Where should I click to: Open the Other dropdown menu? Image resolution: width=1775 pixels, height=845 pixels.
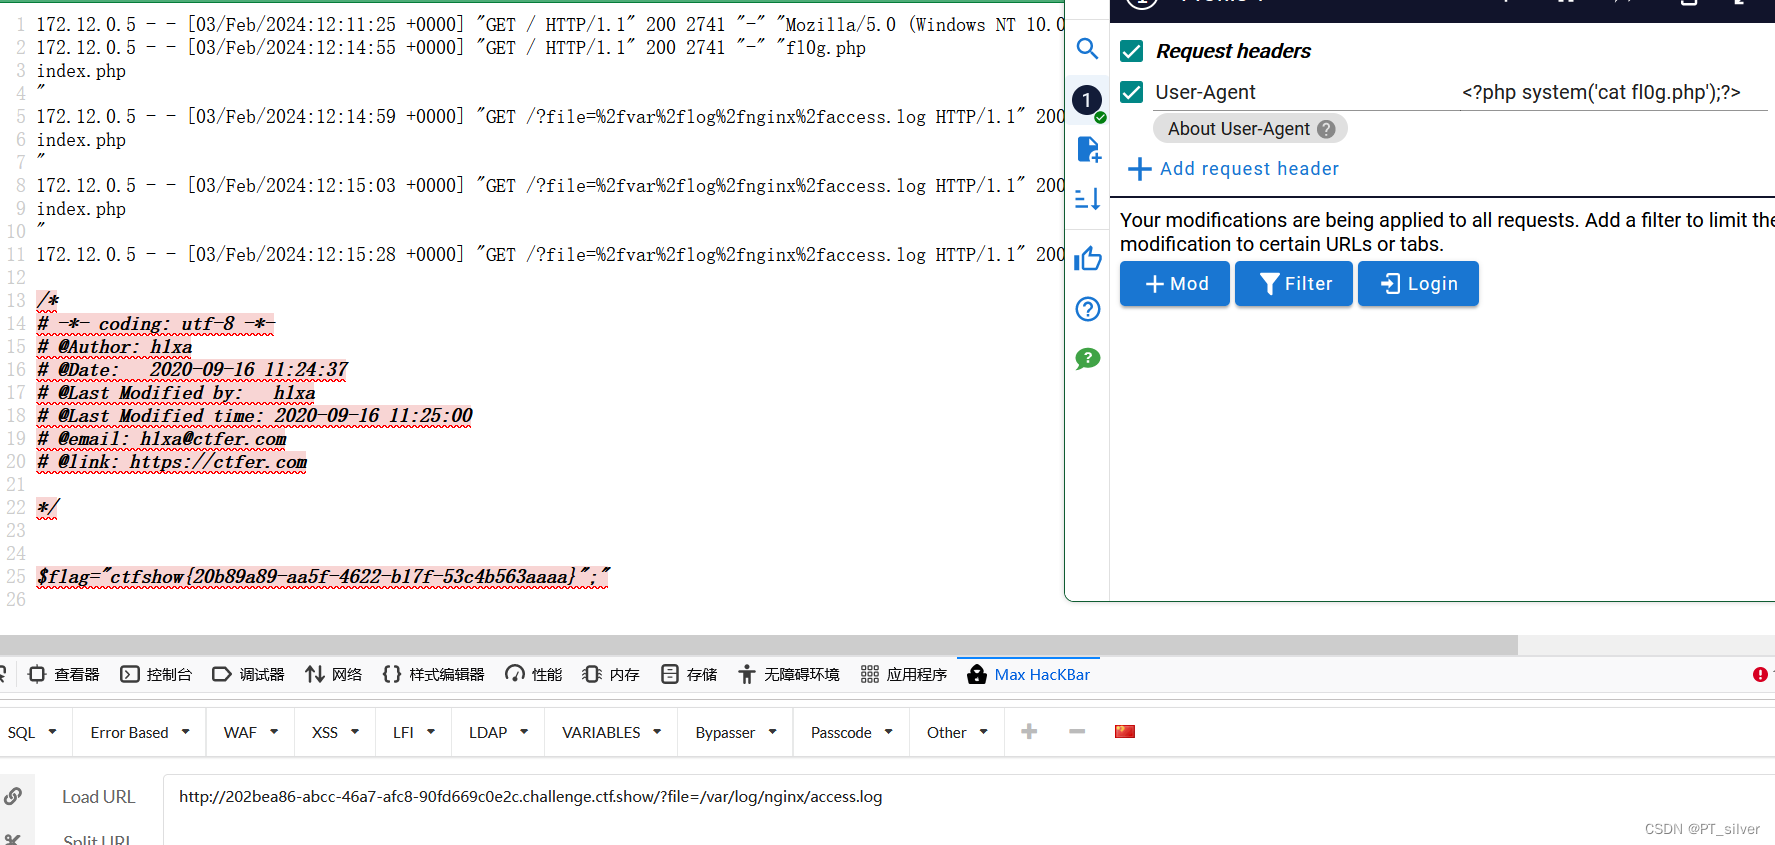pos(957,732)
